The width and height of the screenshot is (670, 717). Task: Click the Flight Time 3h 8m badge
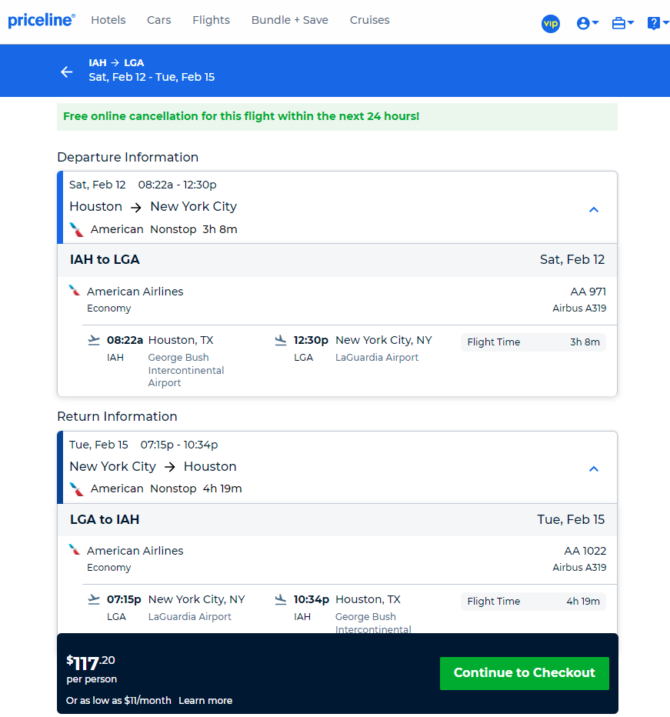point(533,342)
